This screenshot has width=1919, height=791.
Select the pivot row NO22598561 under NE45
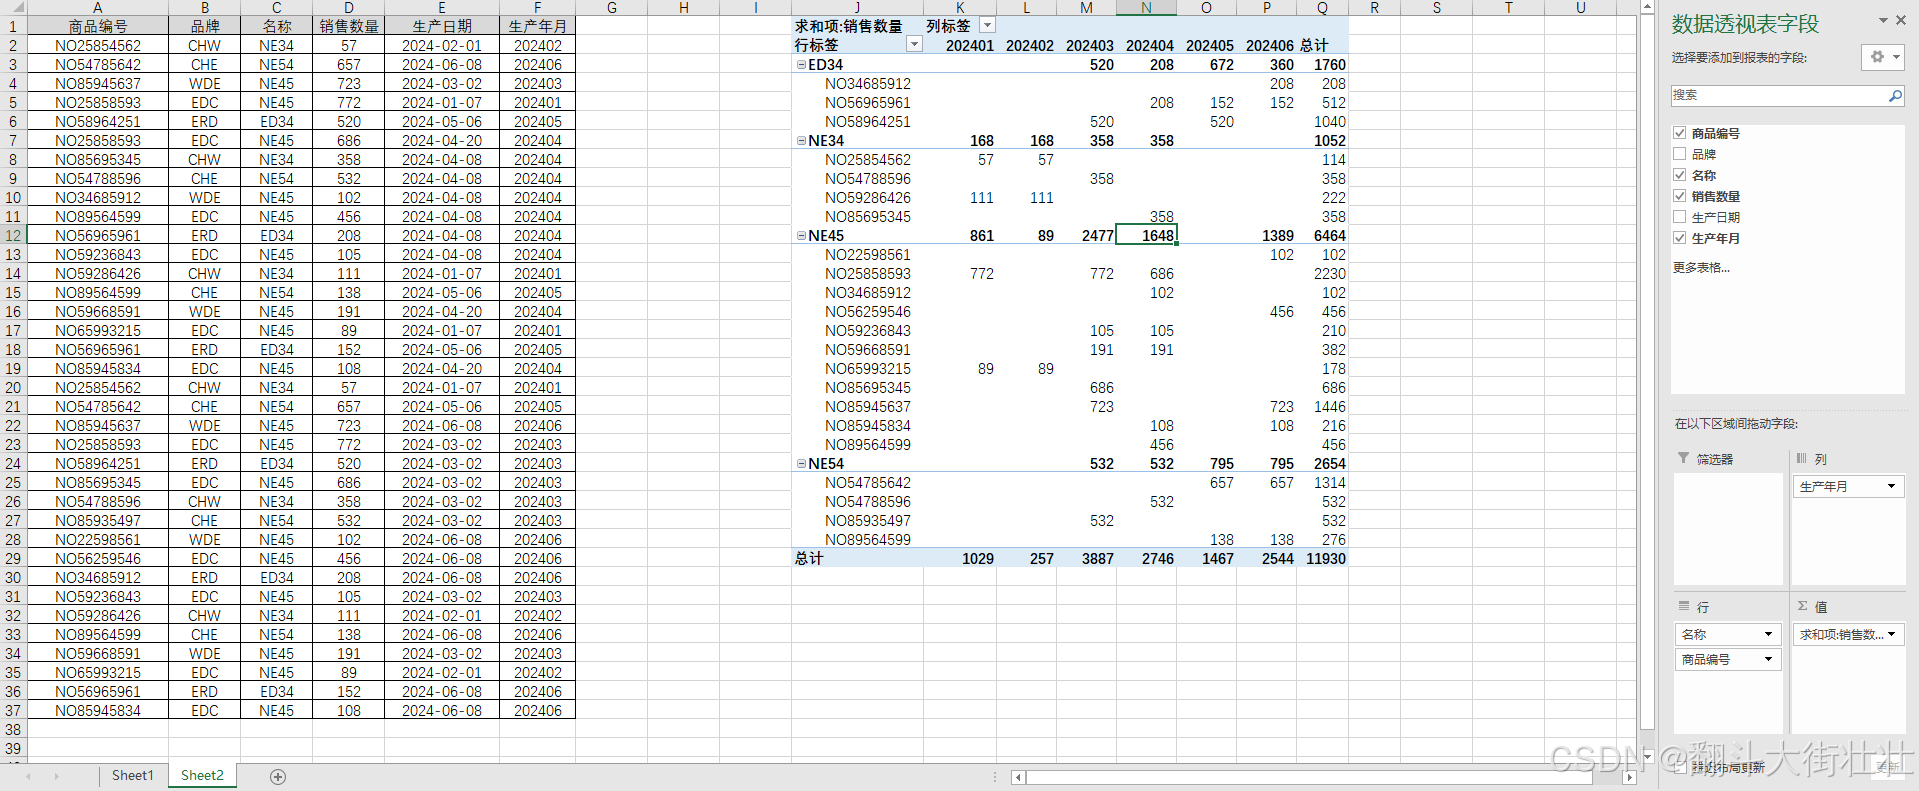click(868, 255)
